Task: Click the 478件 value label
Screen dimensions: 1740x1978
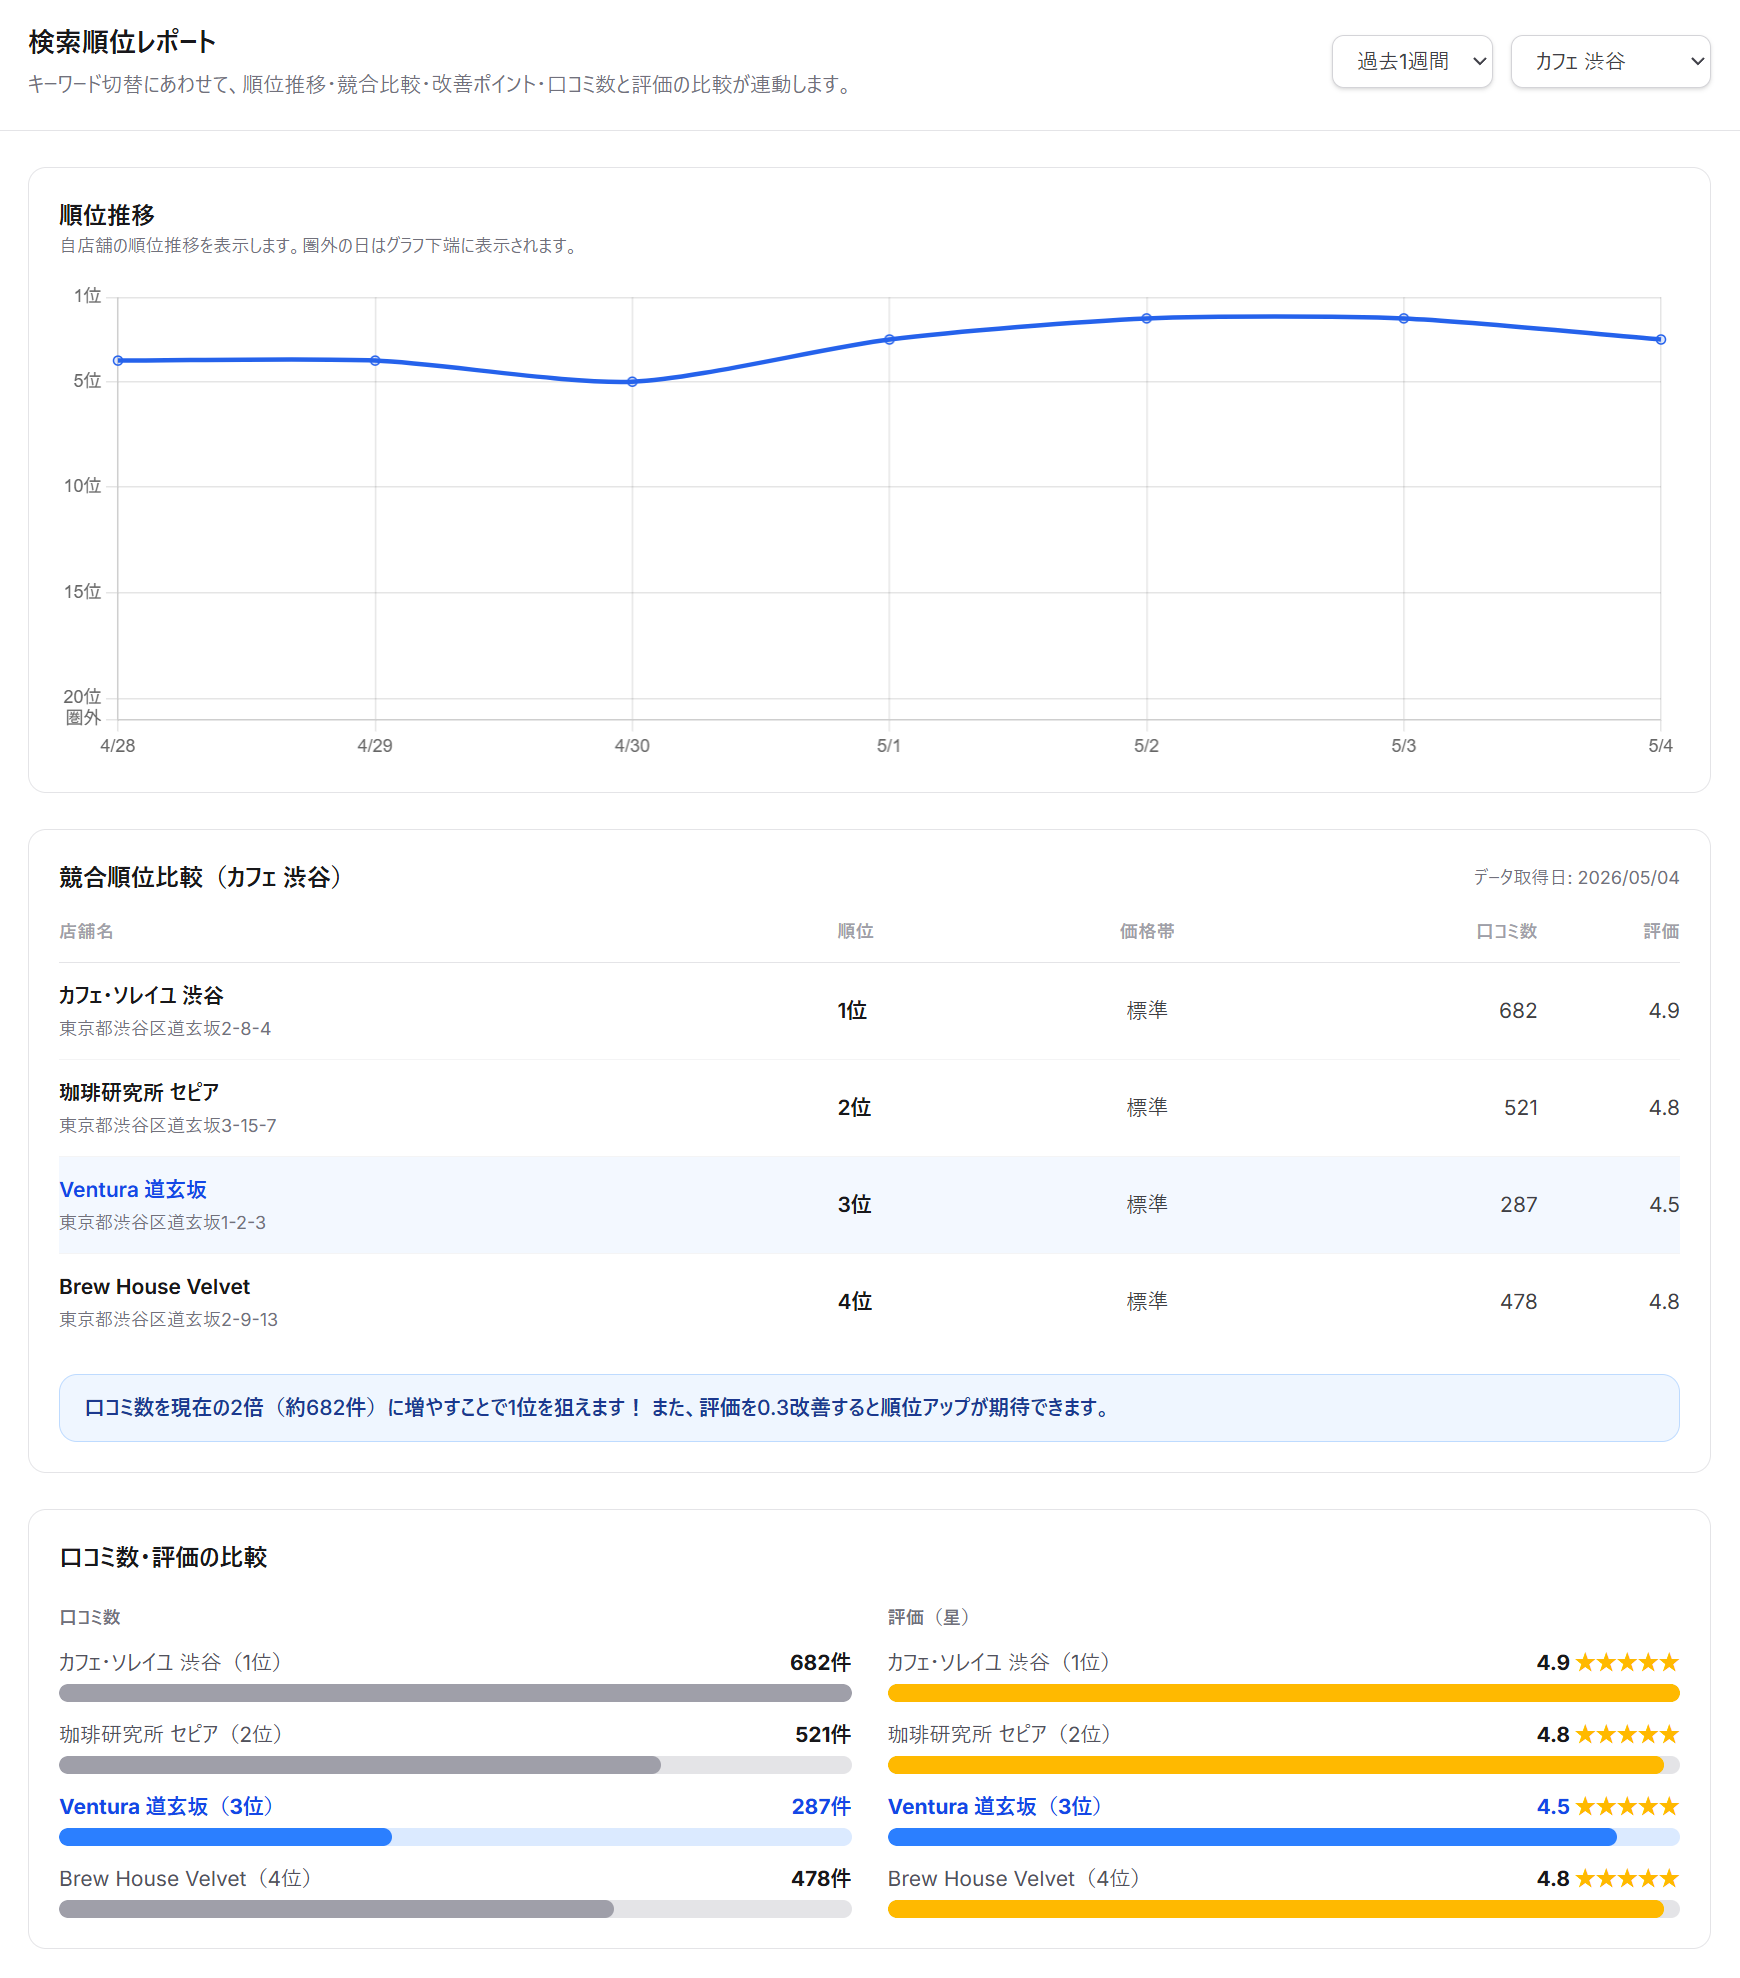Action: point(821,1879)
